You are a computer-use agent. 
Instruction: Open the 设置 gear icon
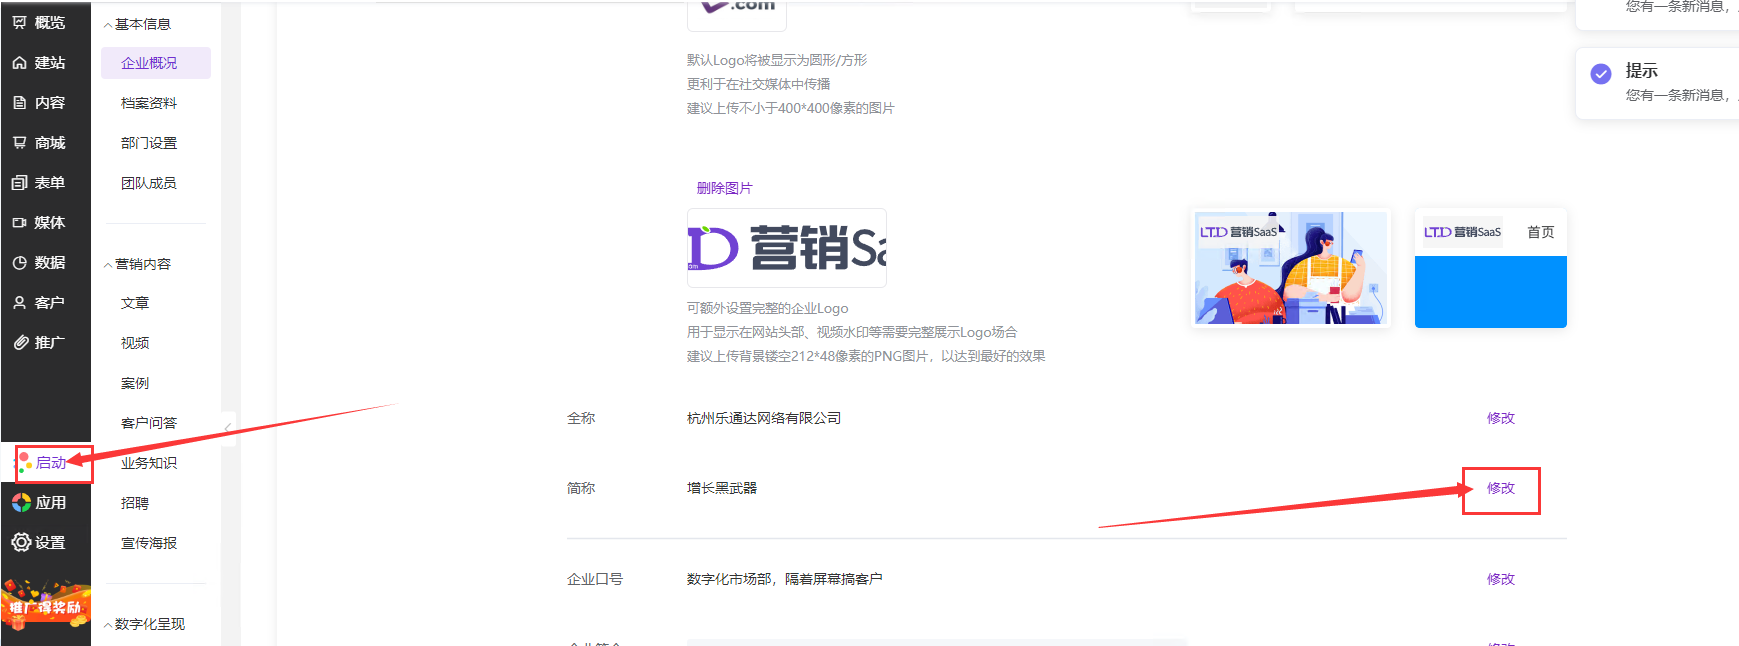[x=21, y=542]
